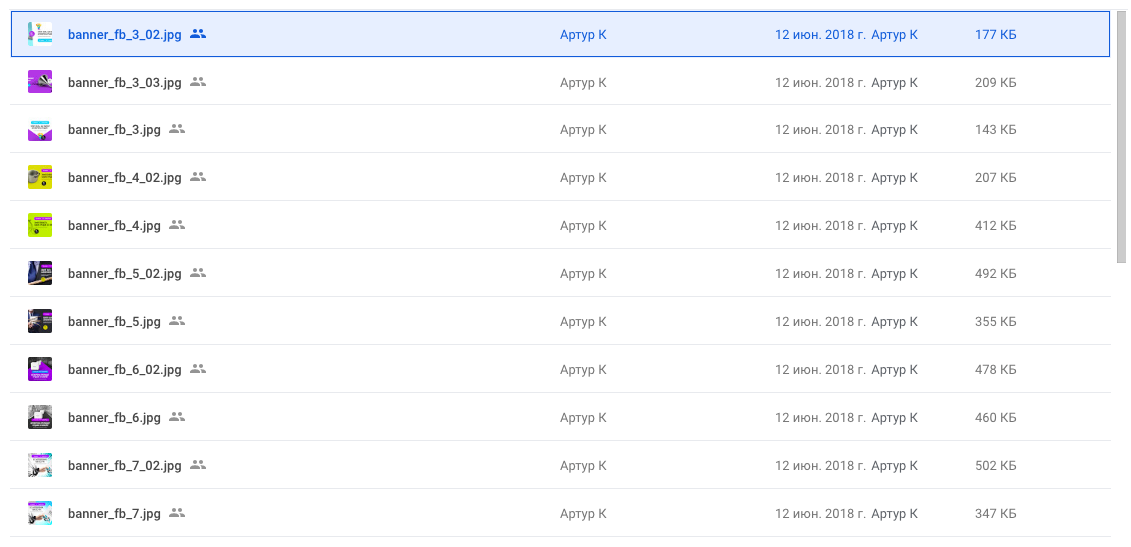Screen dimensions: 1131x547
Task: Click file name banner_fb_5_02.jpg
Action: tap(125, 274)
